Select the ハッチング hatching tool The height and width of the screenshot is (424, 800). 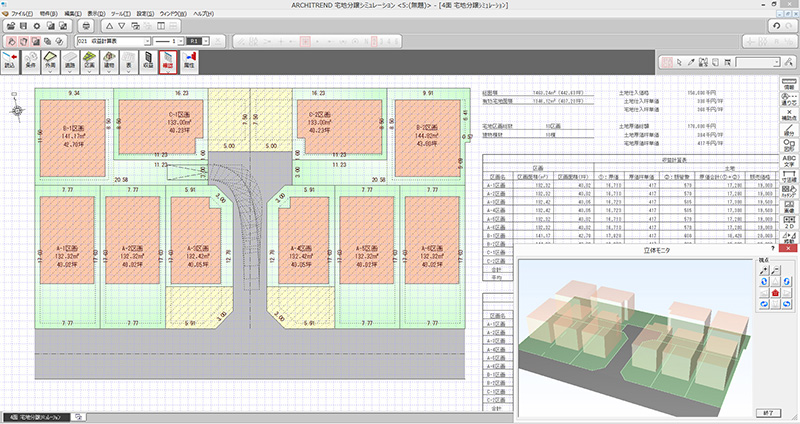click(x=789, y=192)
